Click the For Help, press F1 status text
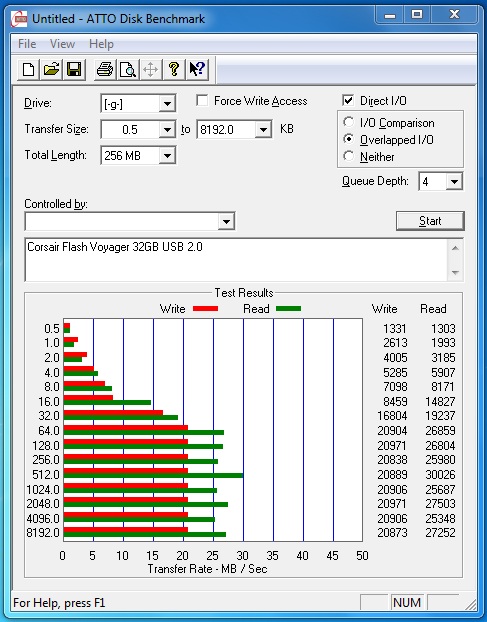The image size is (487, 622). (59, 603)
